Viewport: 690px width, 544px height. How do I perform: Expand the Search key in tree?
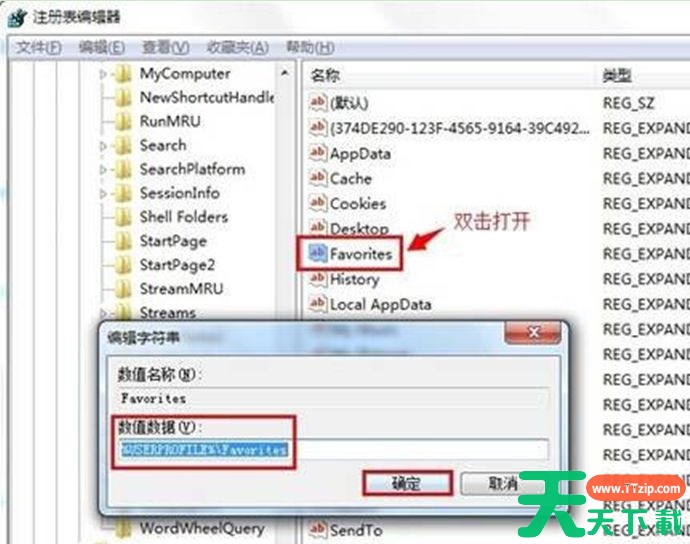[x=103, y=145]
